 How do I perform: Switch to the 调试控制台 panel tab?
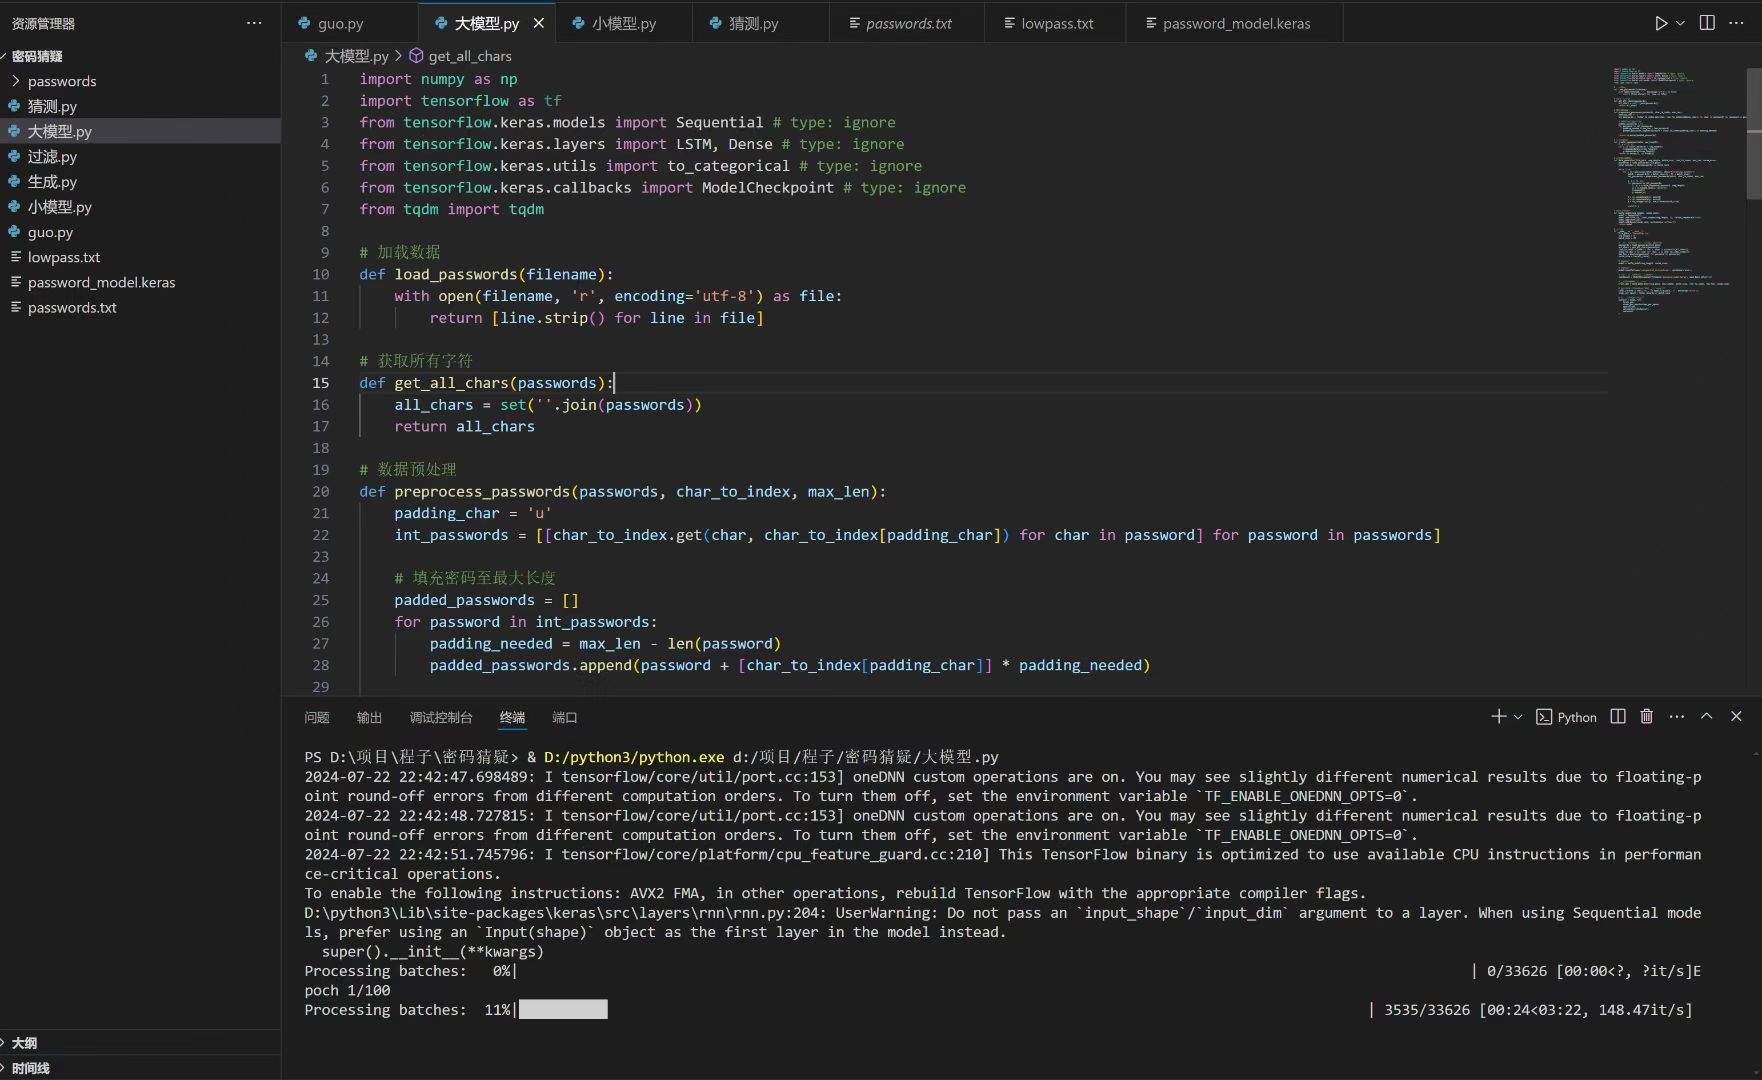tap(441, 717)
